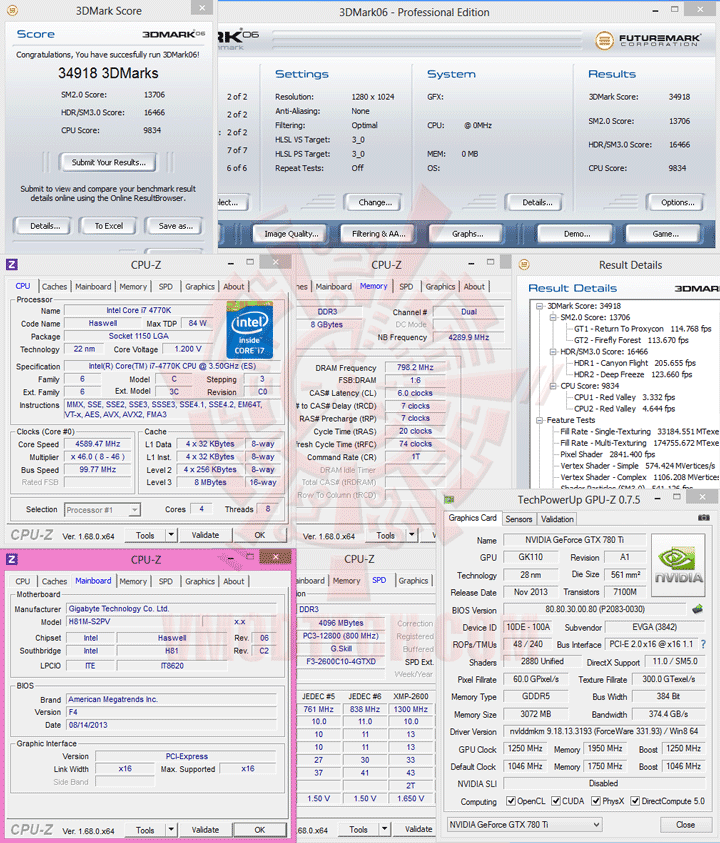Open the Sensors tab in GPU-Z
Image resolution: width=720 pixels, height=843 pixels.
click(519, 519)
